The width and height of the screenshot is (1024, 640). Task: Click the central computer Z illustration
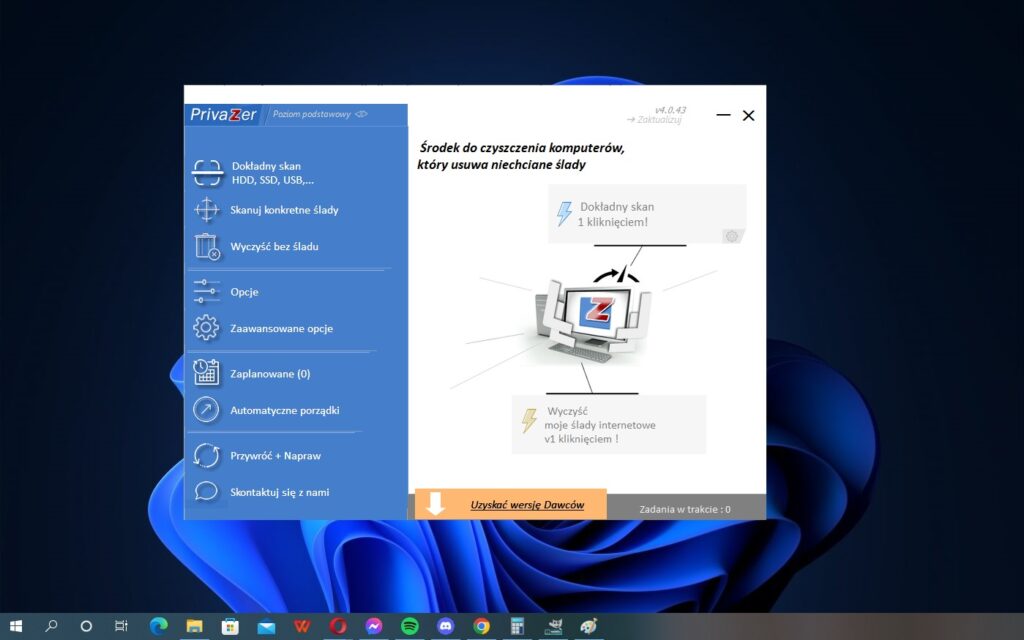click(x=593, y=317)
